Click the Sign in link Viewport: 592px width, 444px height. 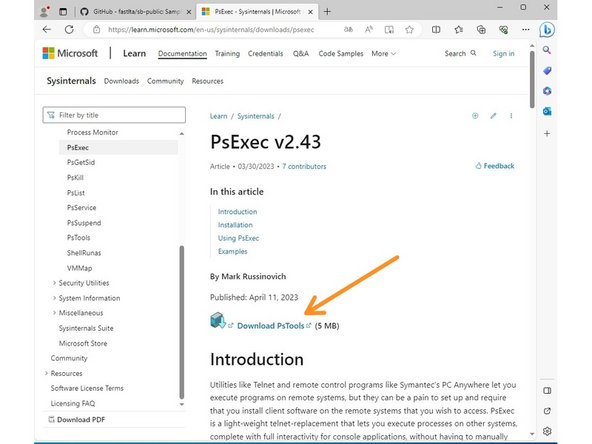(503, 54)
